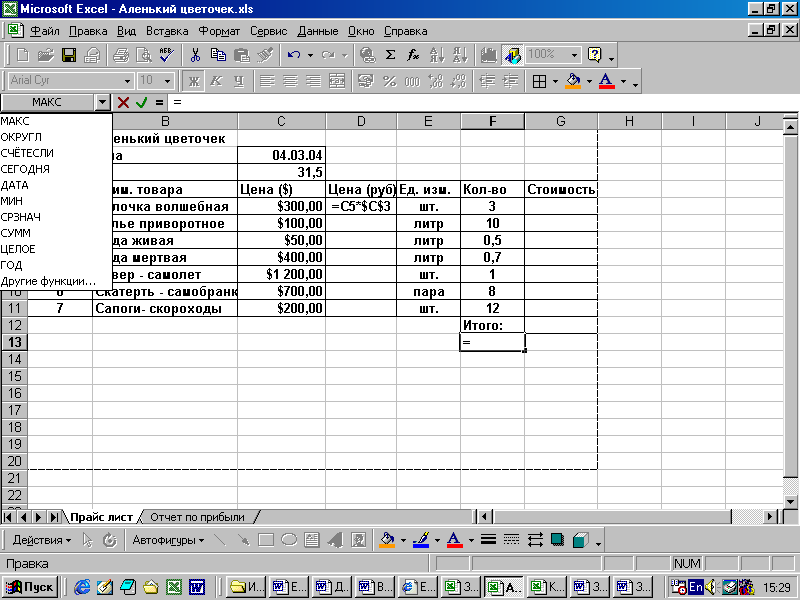Screen dimensions: 800x600
Task: Print using the printer icon
Action: [121, 55]
